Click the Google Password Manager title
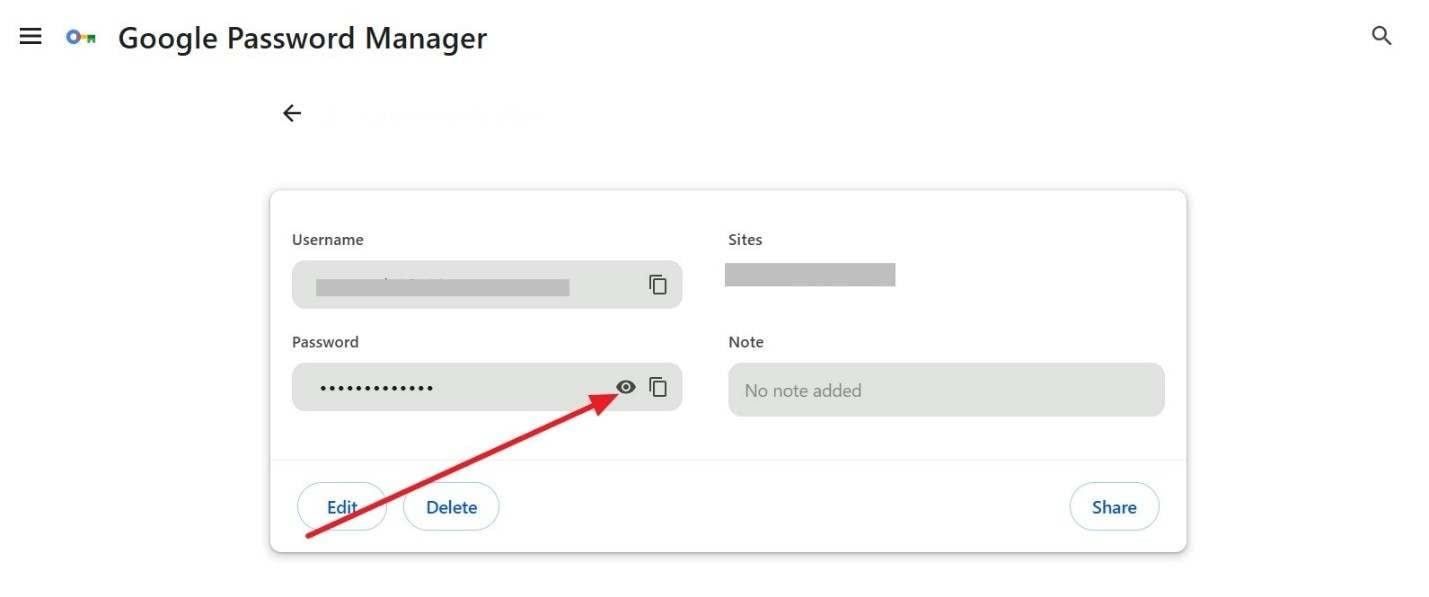The height and width of the screenshot is (597, 1429). [x=302, y=38]
